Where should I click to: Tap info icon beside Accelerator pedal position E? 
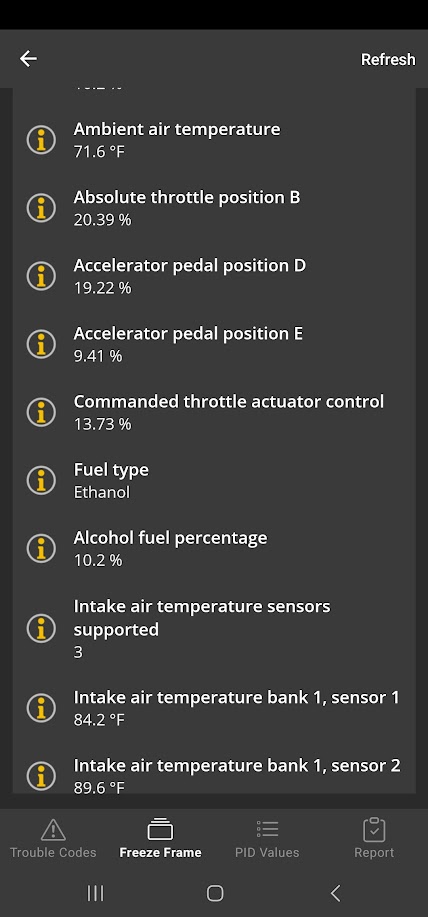(x=42, y=344)
